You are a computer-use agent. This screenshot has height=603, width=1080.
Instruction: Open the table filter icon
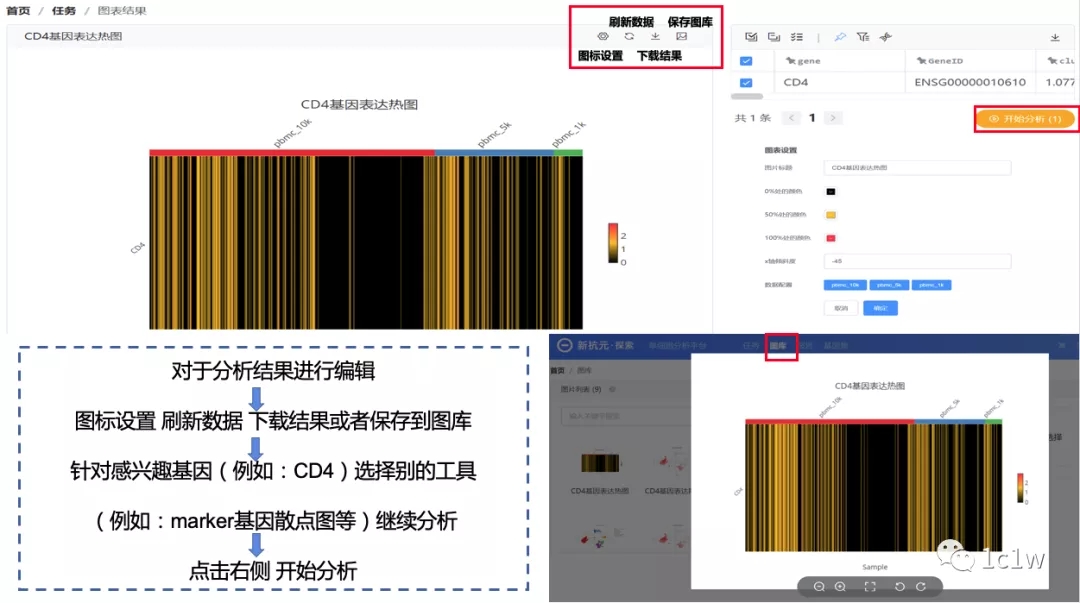pyautogui.click(x=863, y=37)
